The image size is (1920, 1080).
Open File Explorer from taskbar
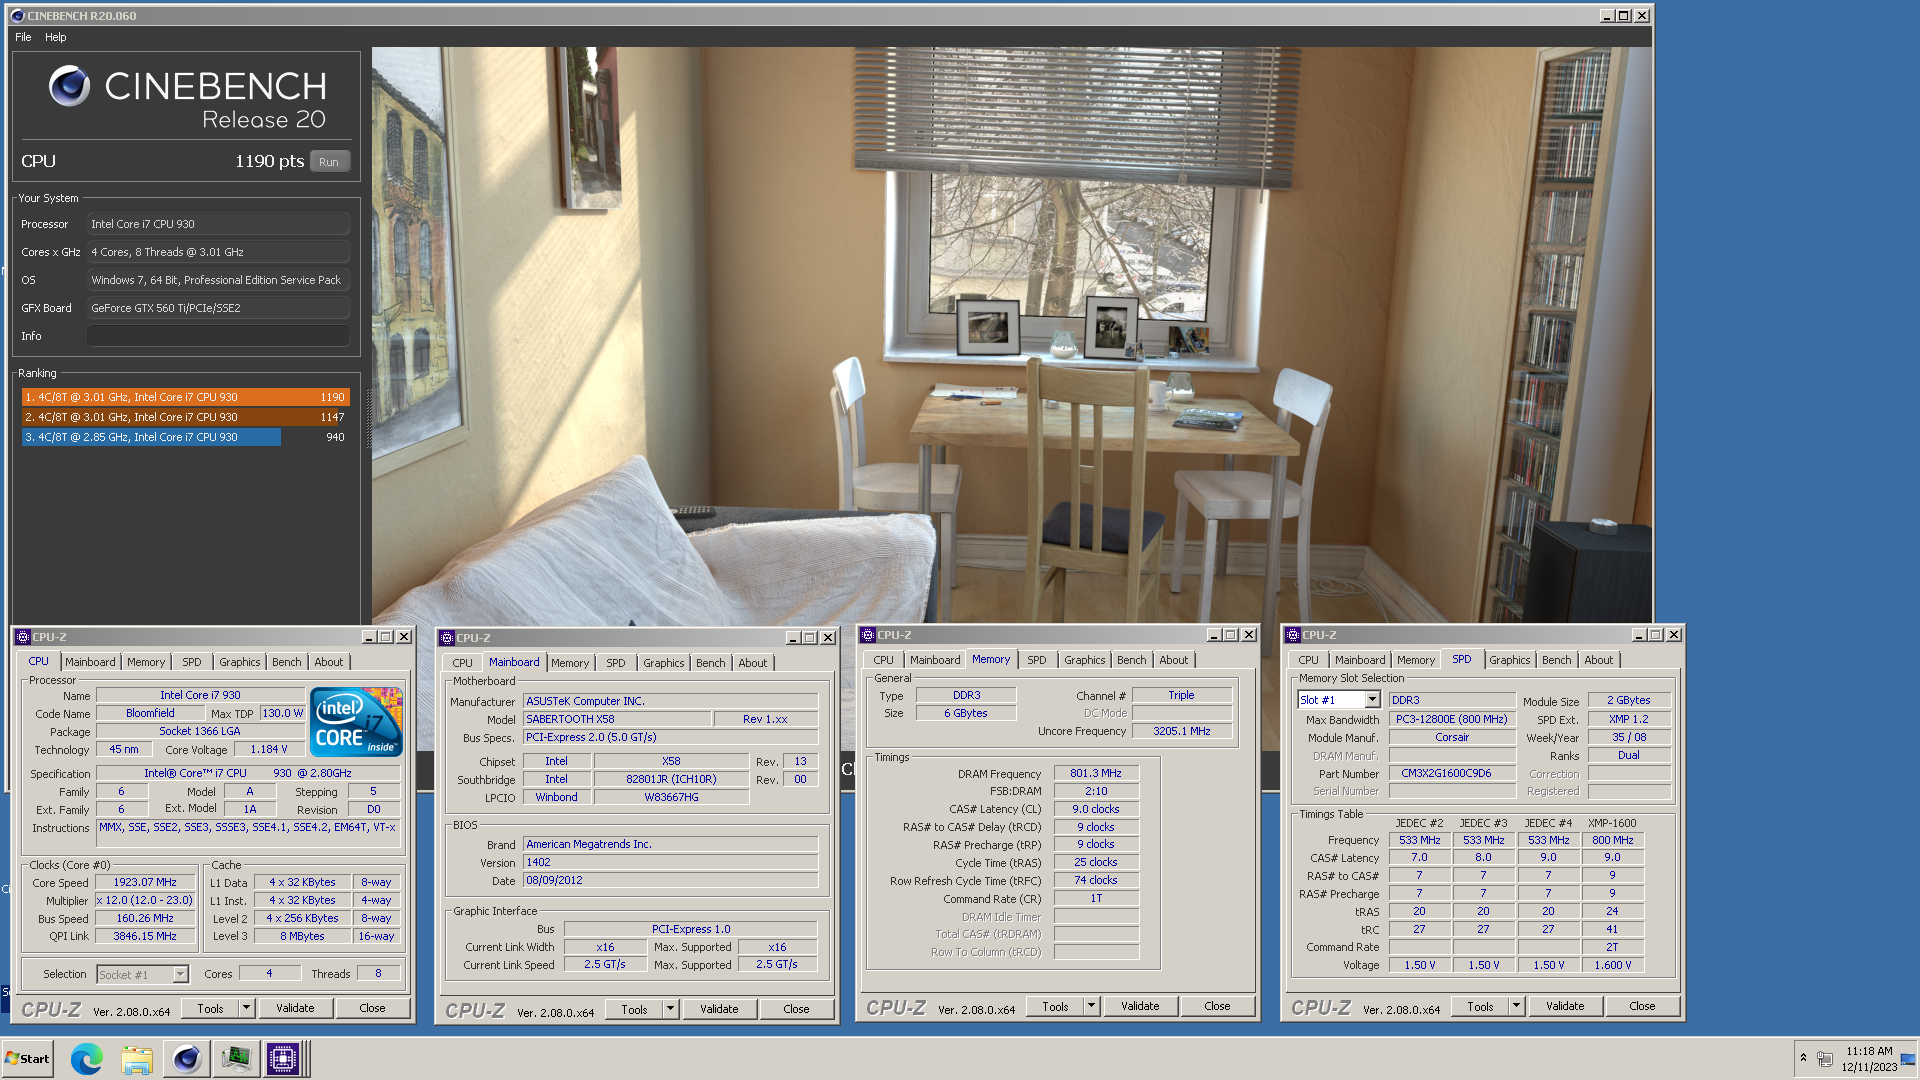pyautogui.click(x=137, y=1058)
